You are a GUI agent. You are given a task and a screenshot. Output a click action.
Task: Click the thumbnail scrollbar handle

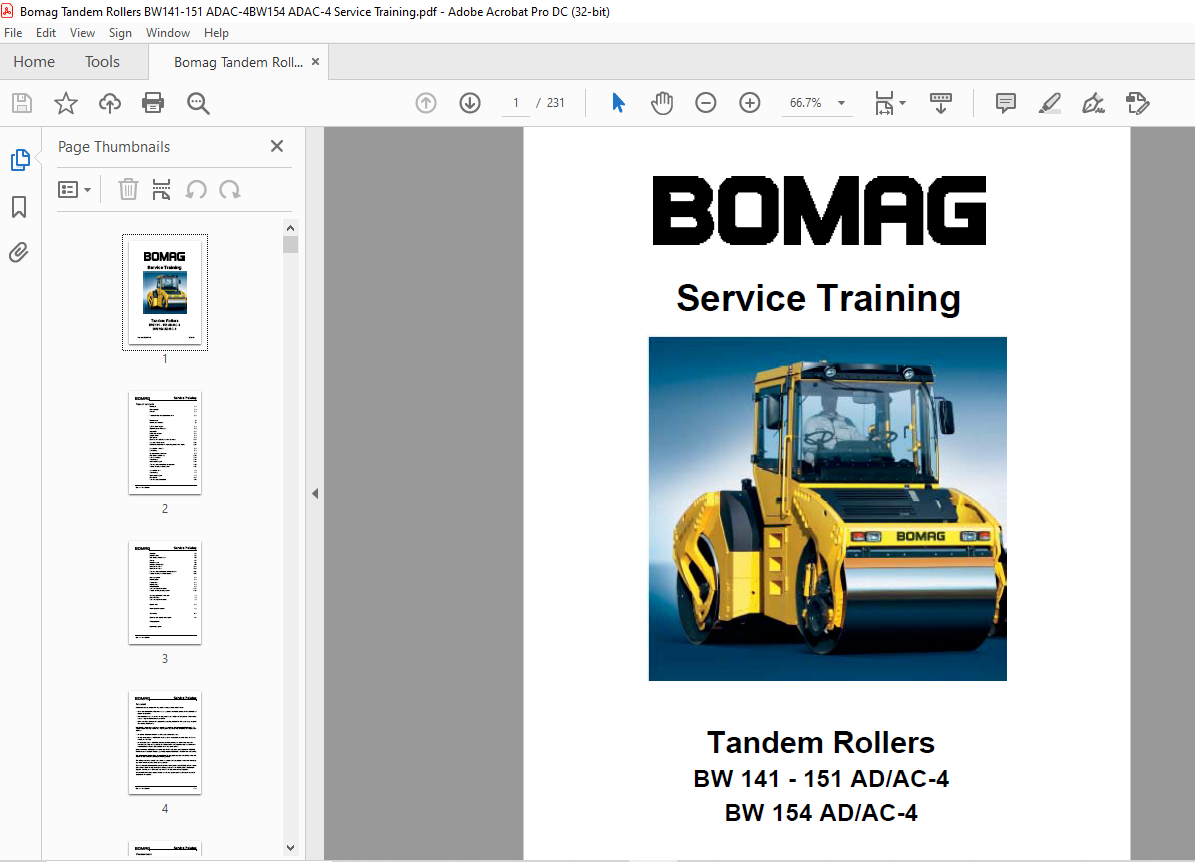click(290, 244)
